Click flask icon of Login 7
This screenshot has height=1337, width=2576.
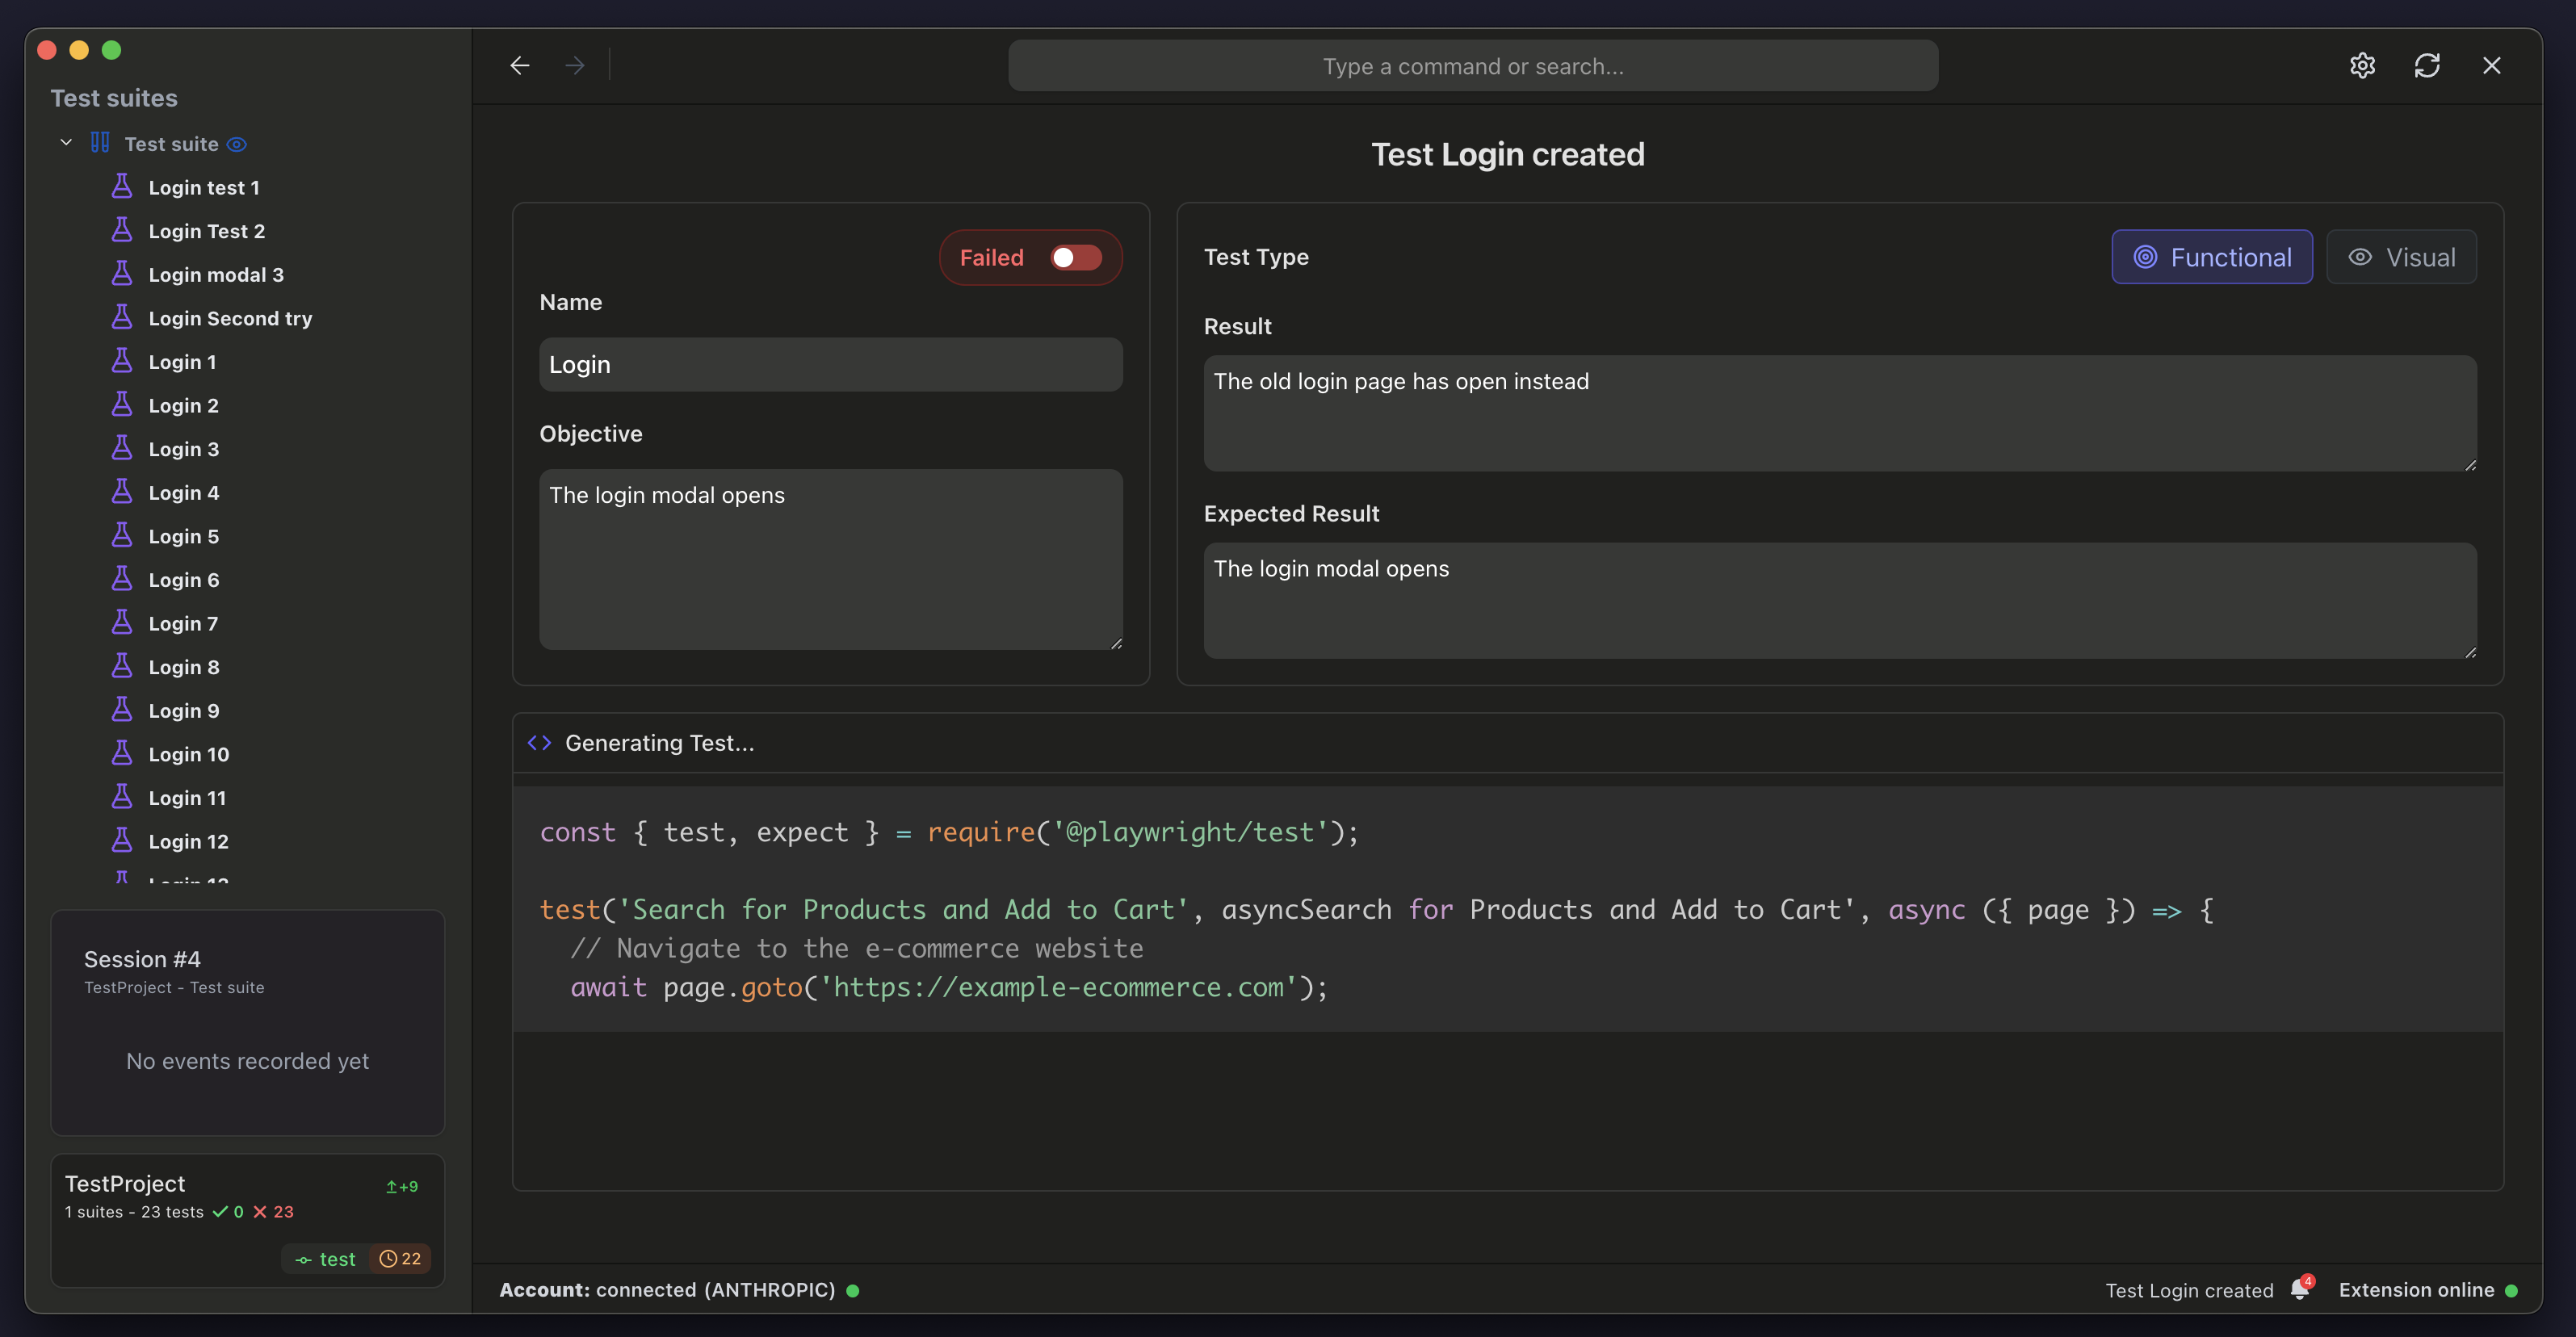pos(122,623)
